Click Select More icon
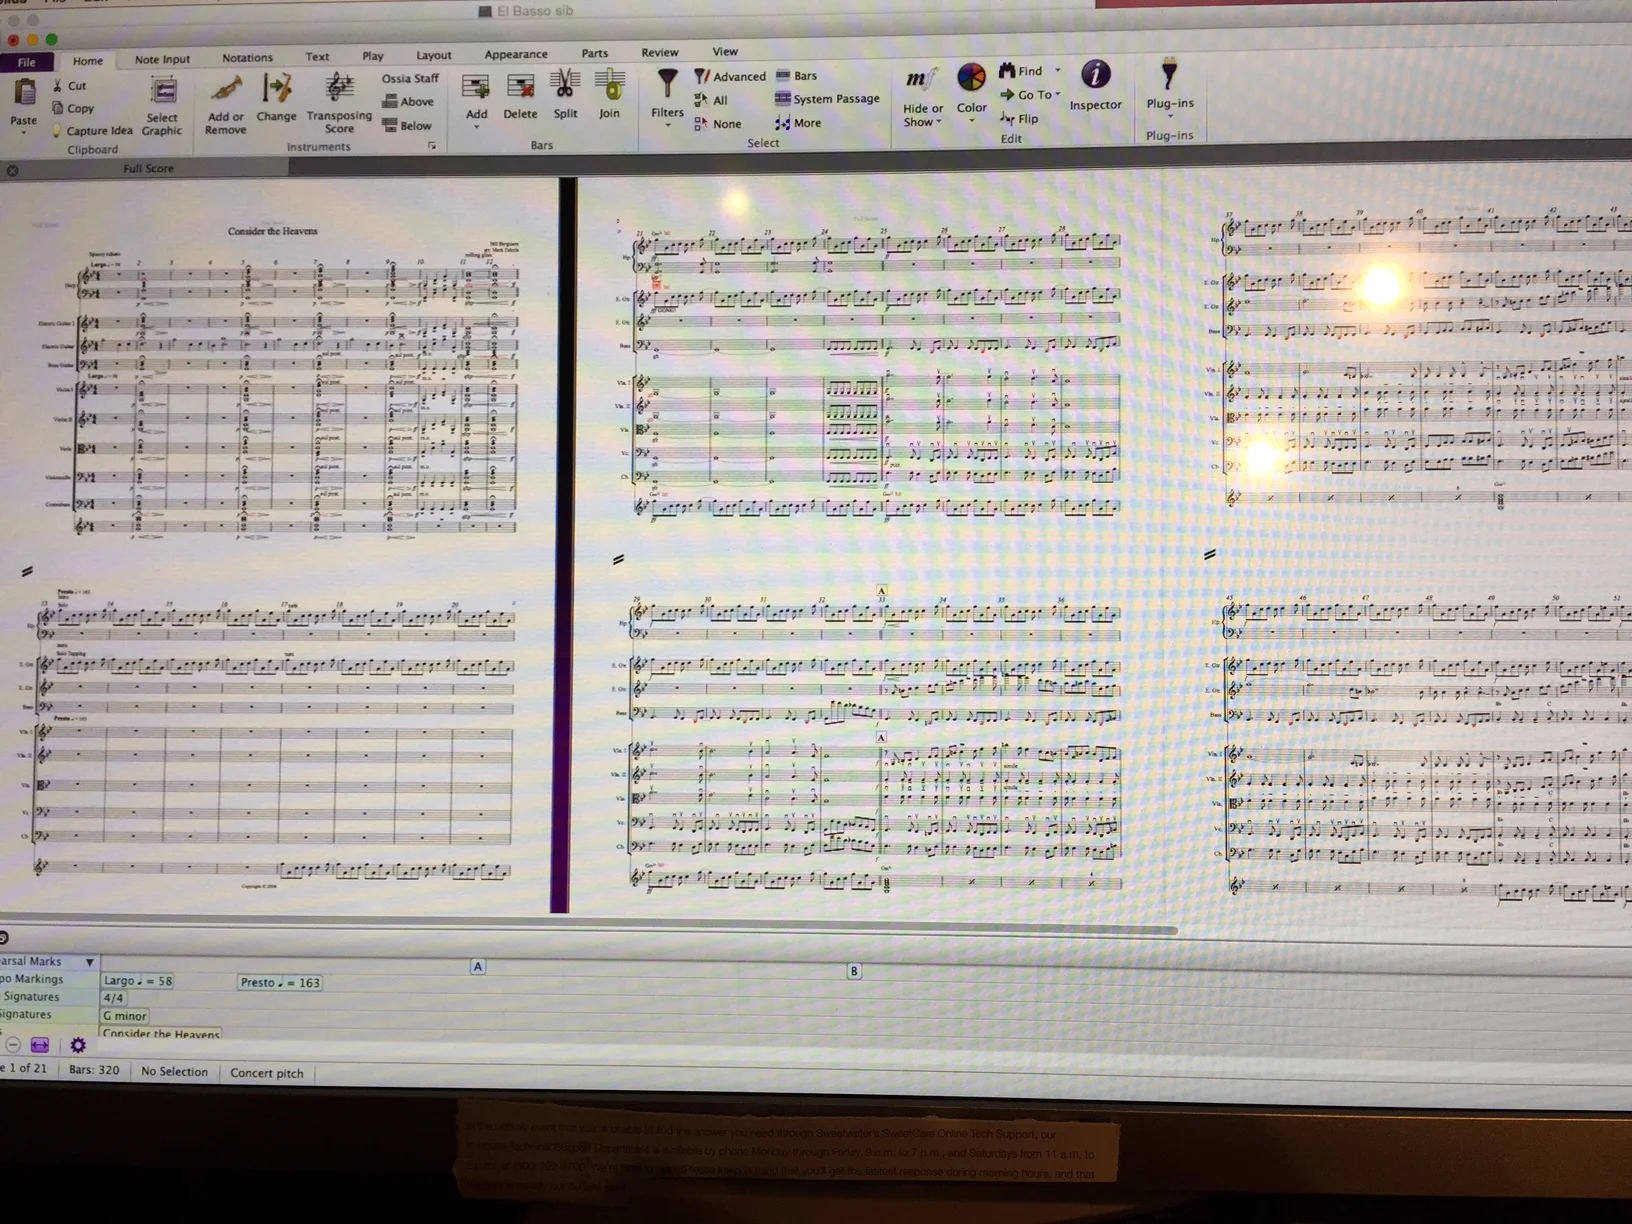The height and width of the screenshot is (1224, 1632). 782,123
